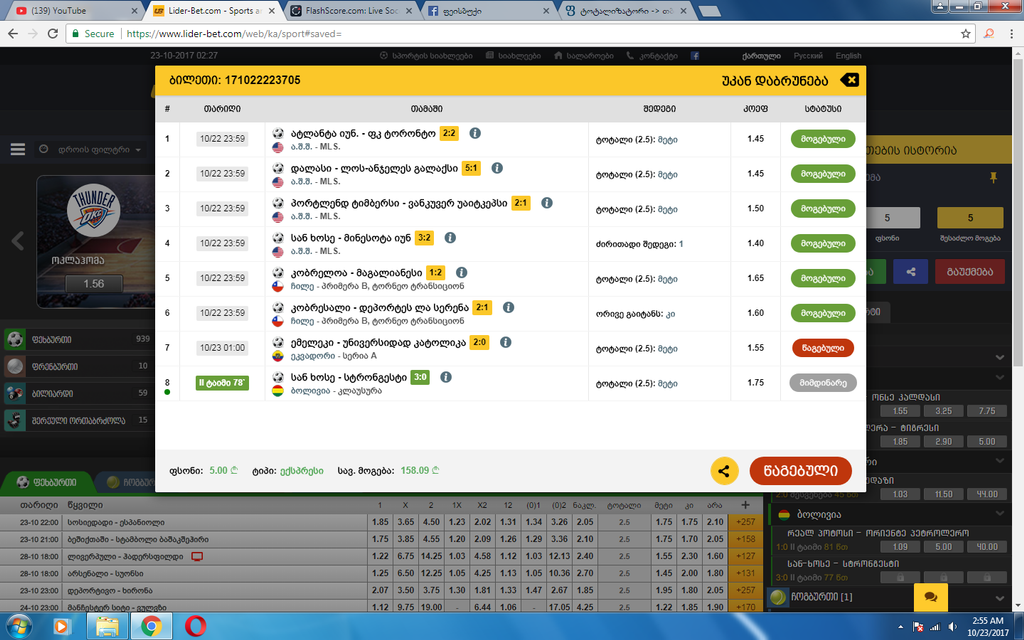Click the red გაუქმება button
Viewport: 1024px width, 640px height.
coord(970,272)
